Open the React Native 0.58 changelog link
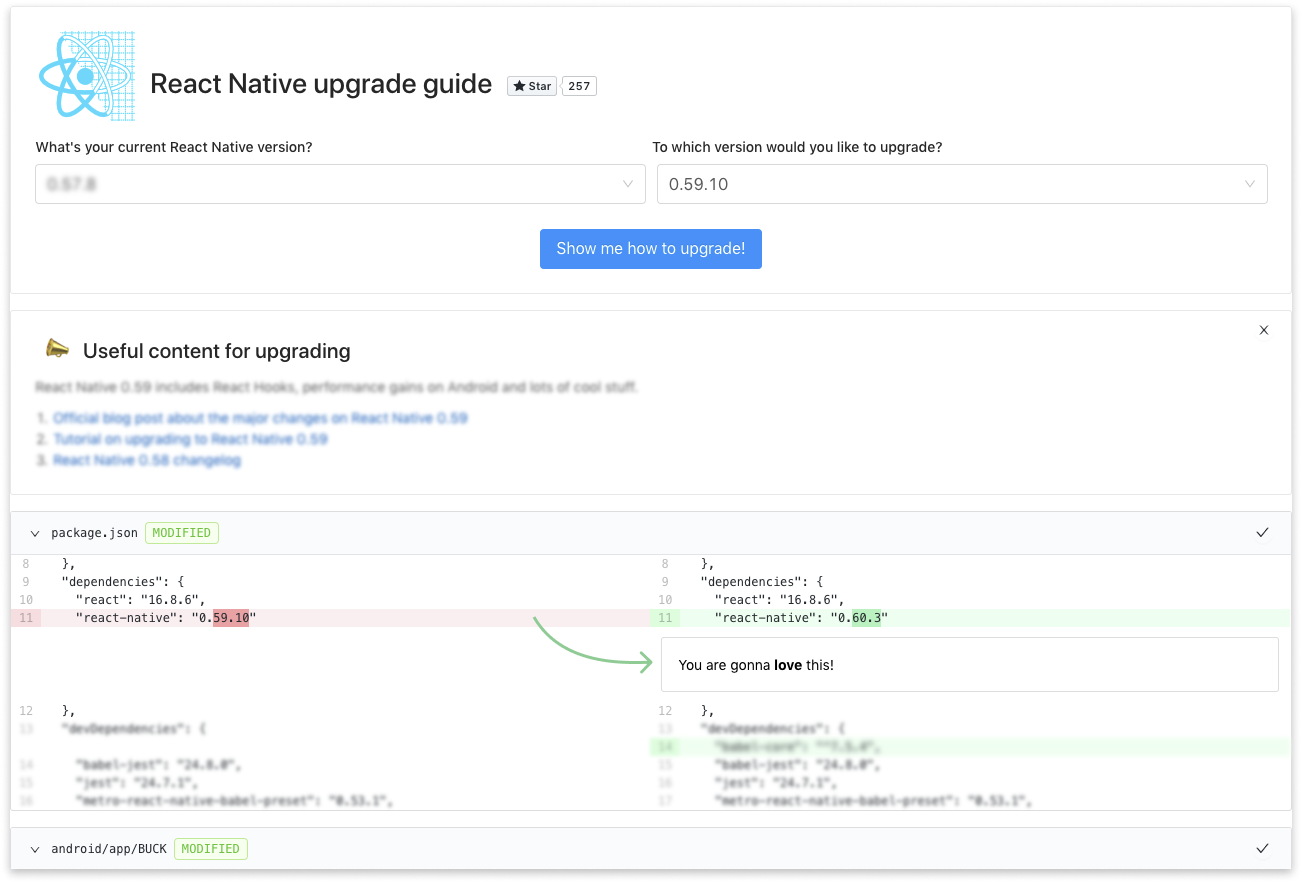This screenshot has height=883, width=1302. [147, 460]
